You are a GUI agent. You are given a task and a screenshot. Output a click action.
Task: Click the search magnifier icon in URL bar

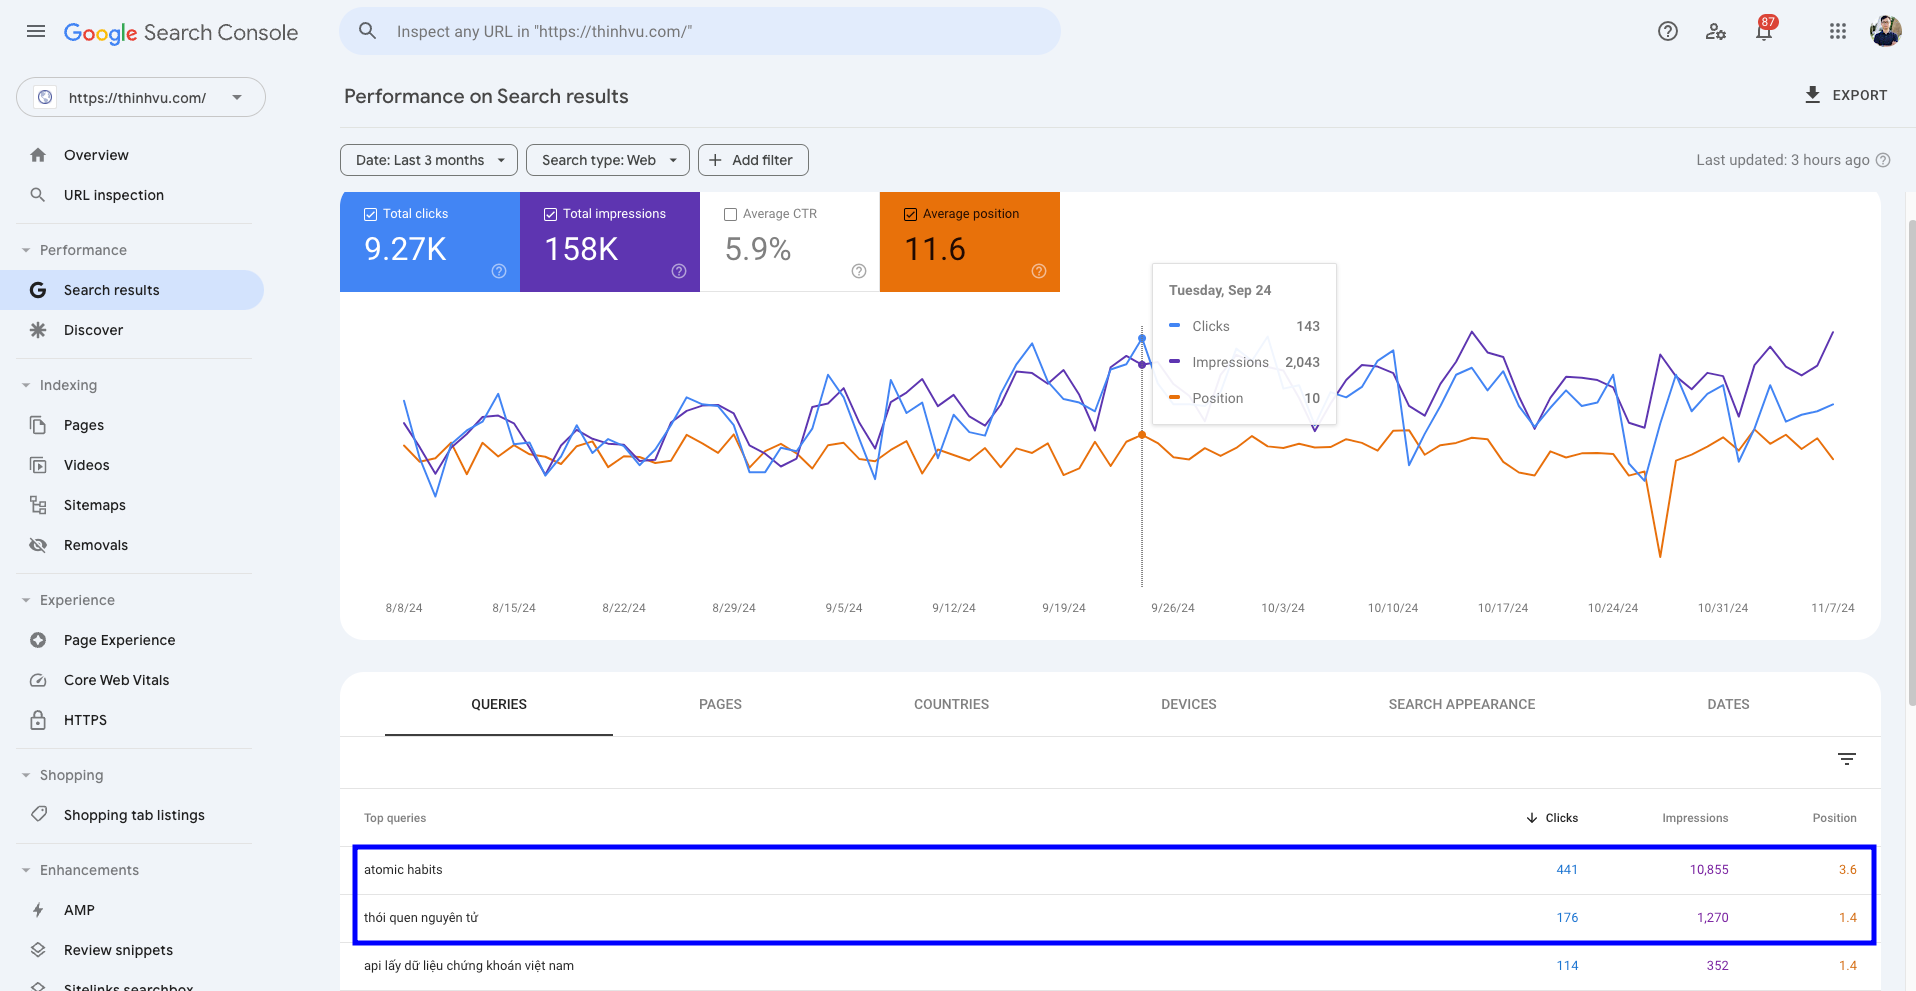(x=368, y=31)
